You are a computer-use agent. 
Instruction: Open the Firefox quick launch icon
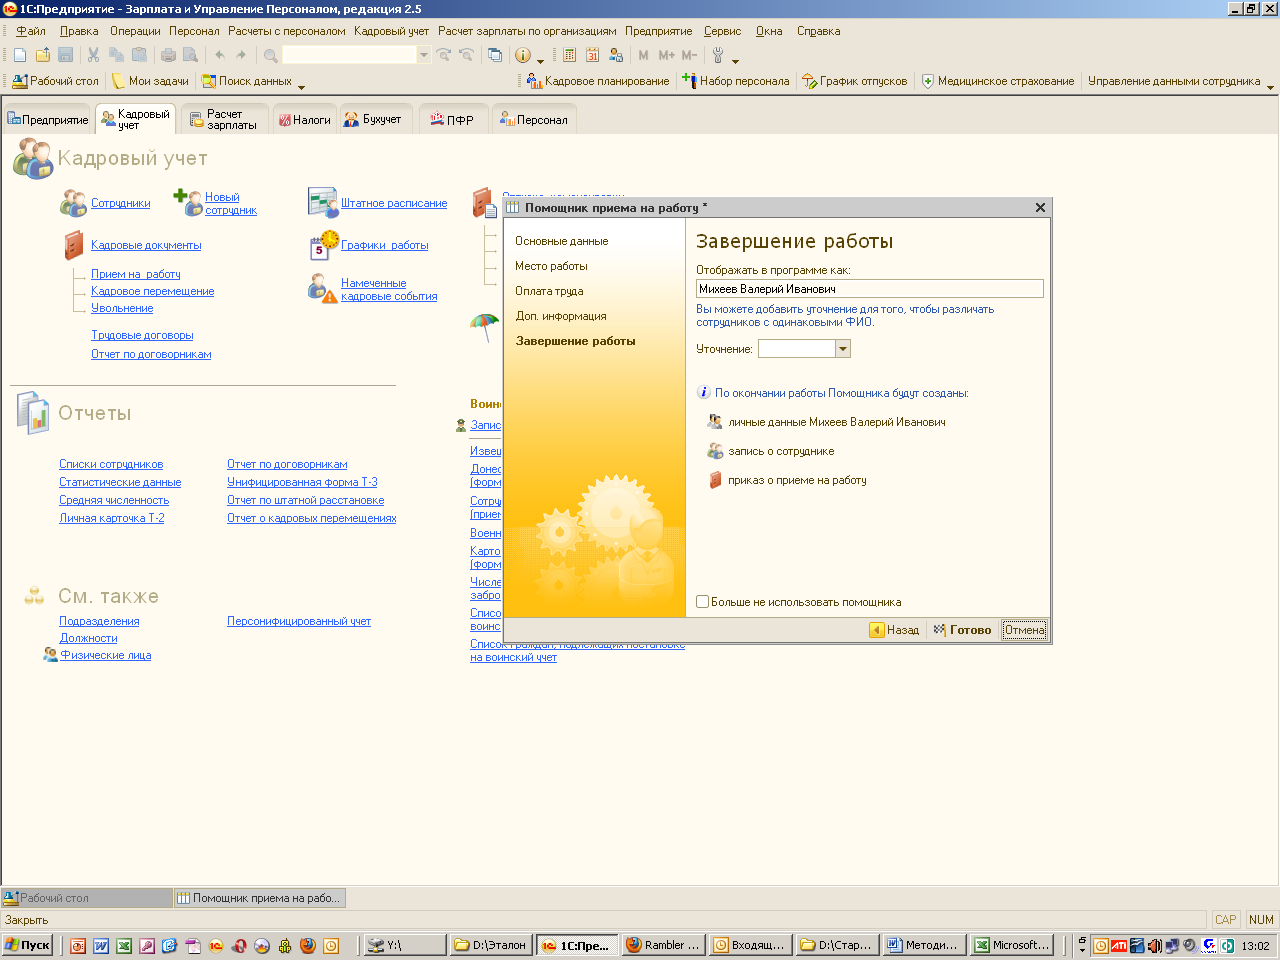point(308,945)
